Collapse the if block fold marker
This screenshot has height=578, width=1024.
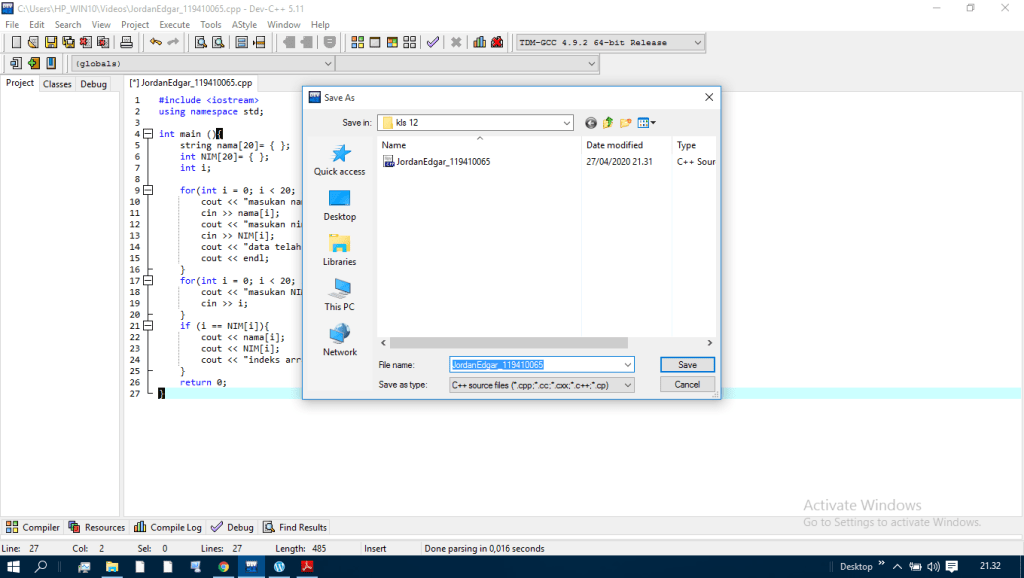coord(149,326)
